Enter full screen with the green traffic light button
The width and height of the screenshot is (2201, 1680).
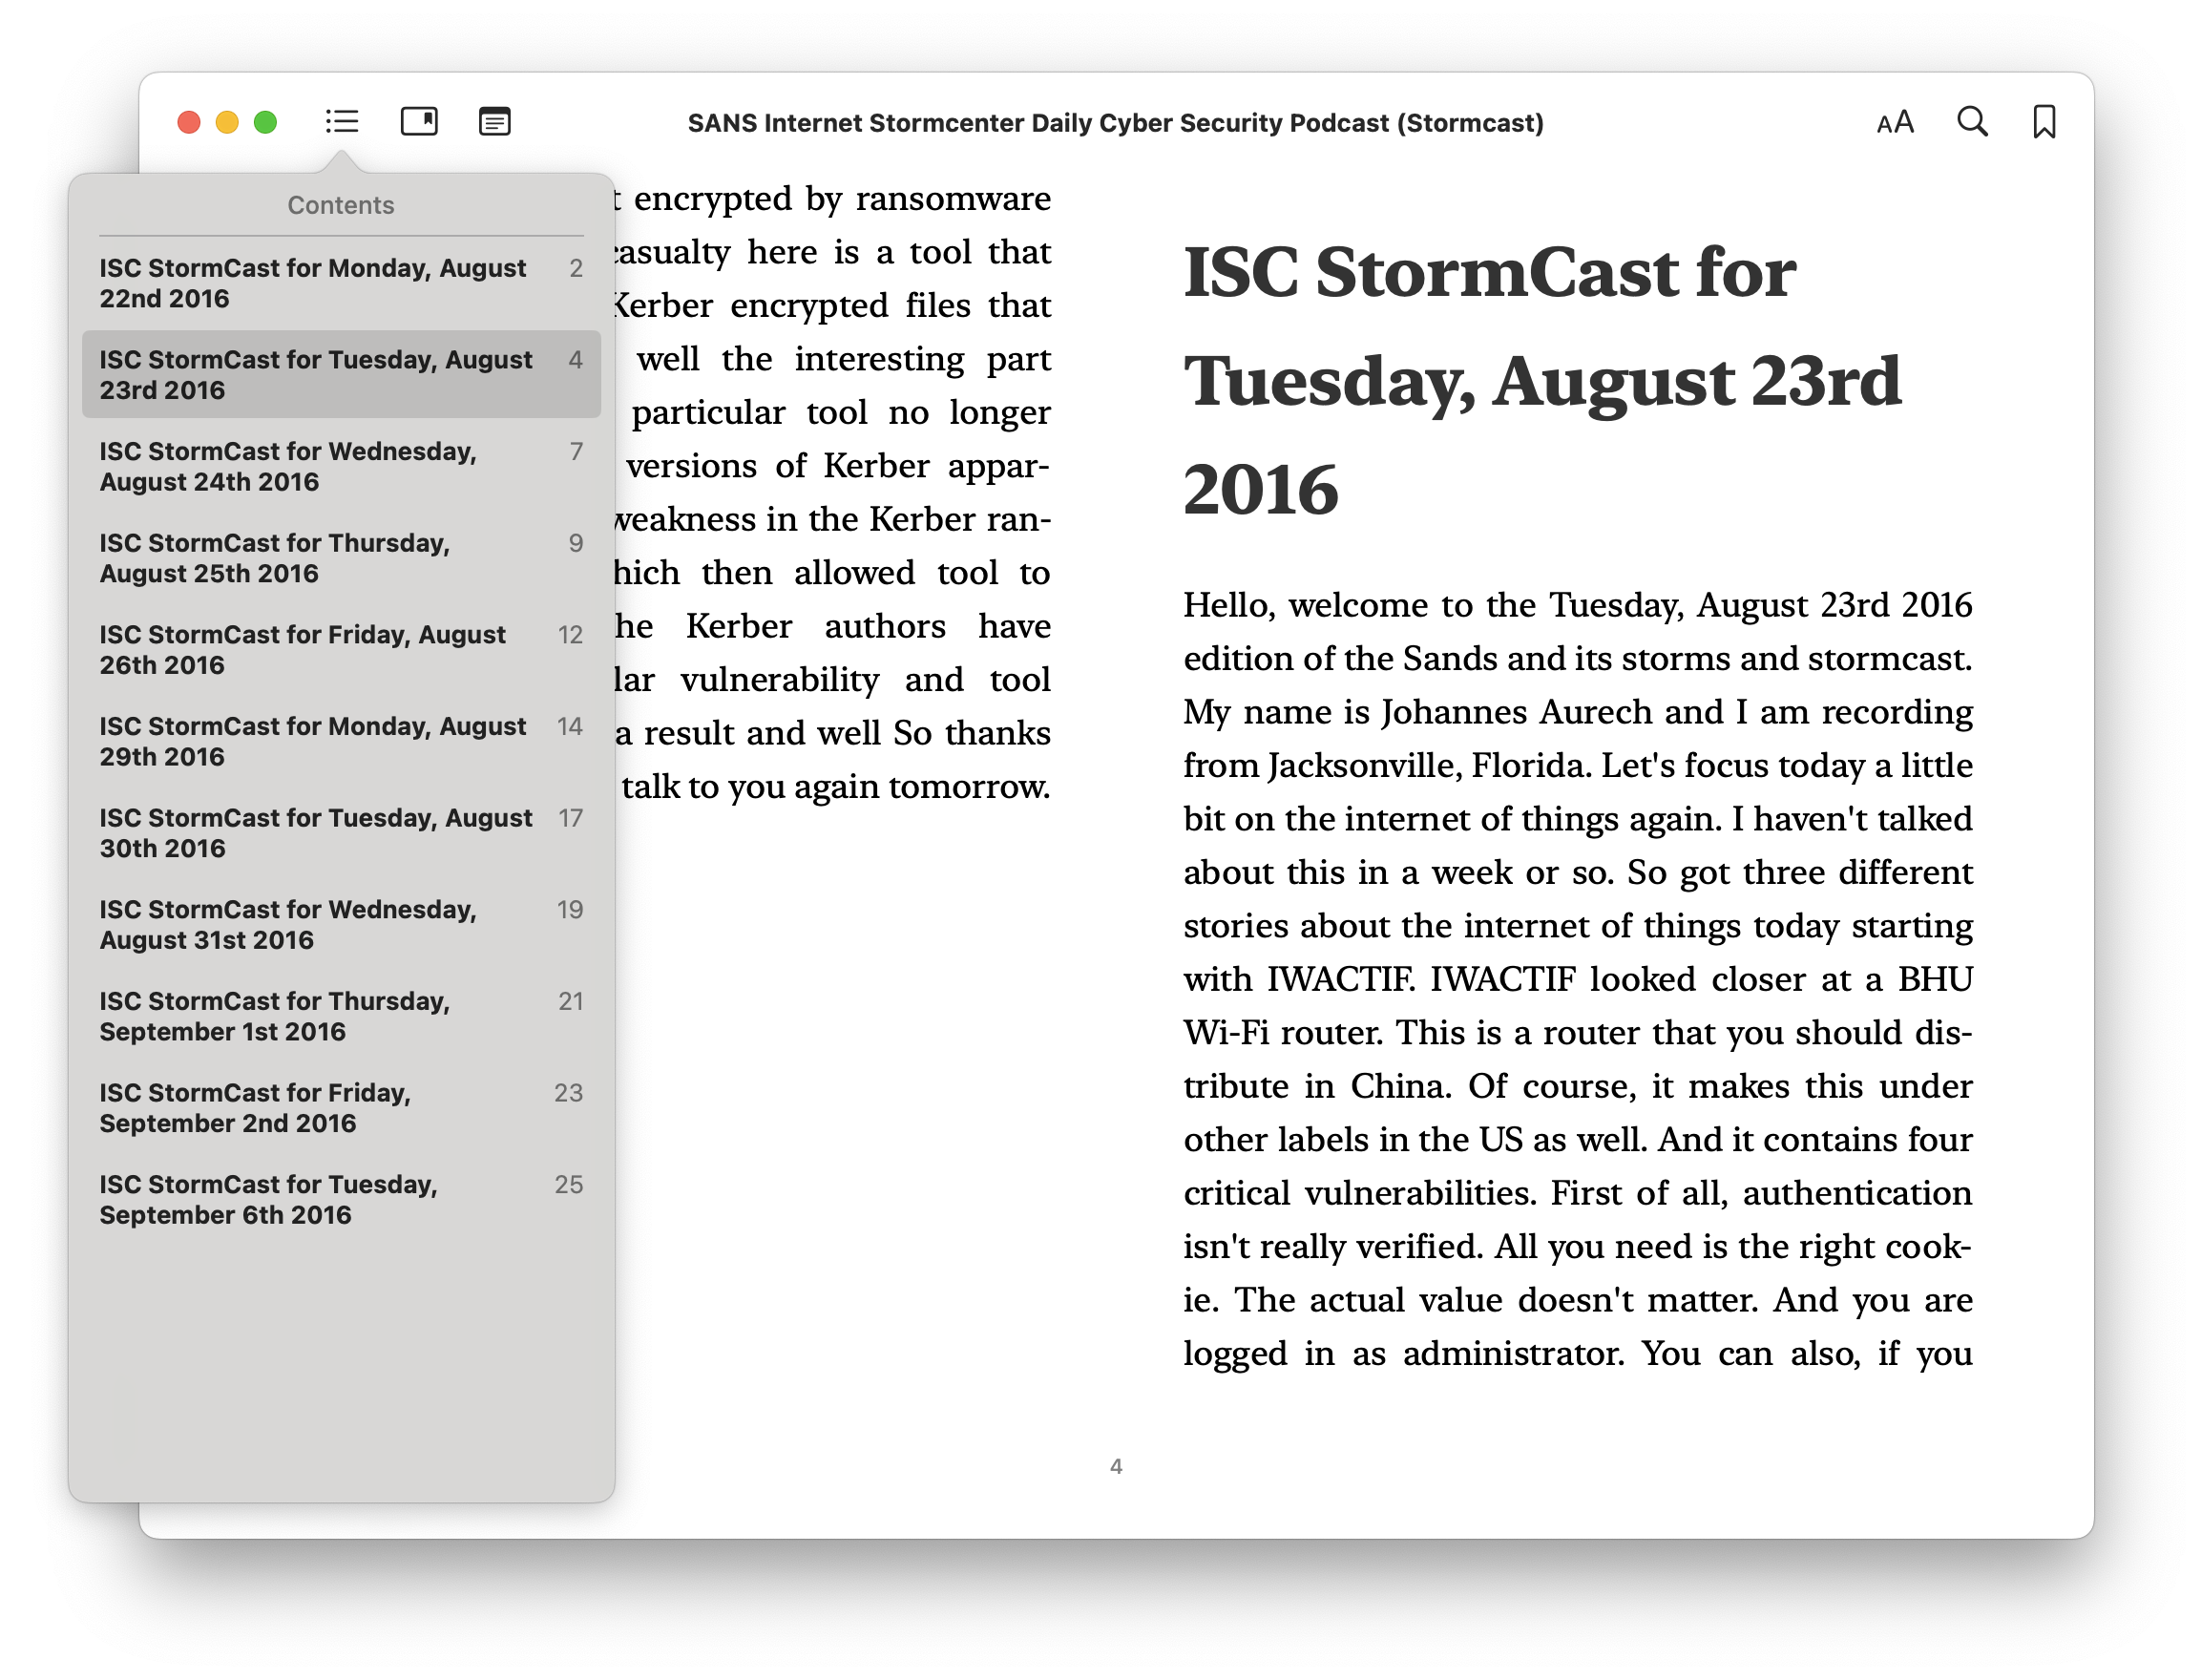pos(265,121)
